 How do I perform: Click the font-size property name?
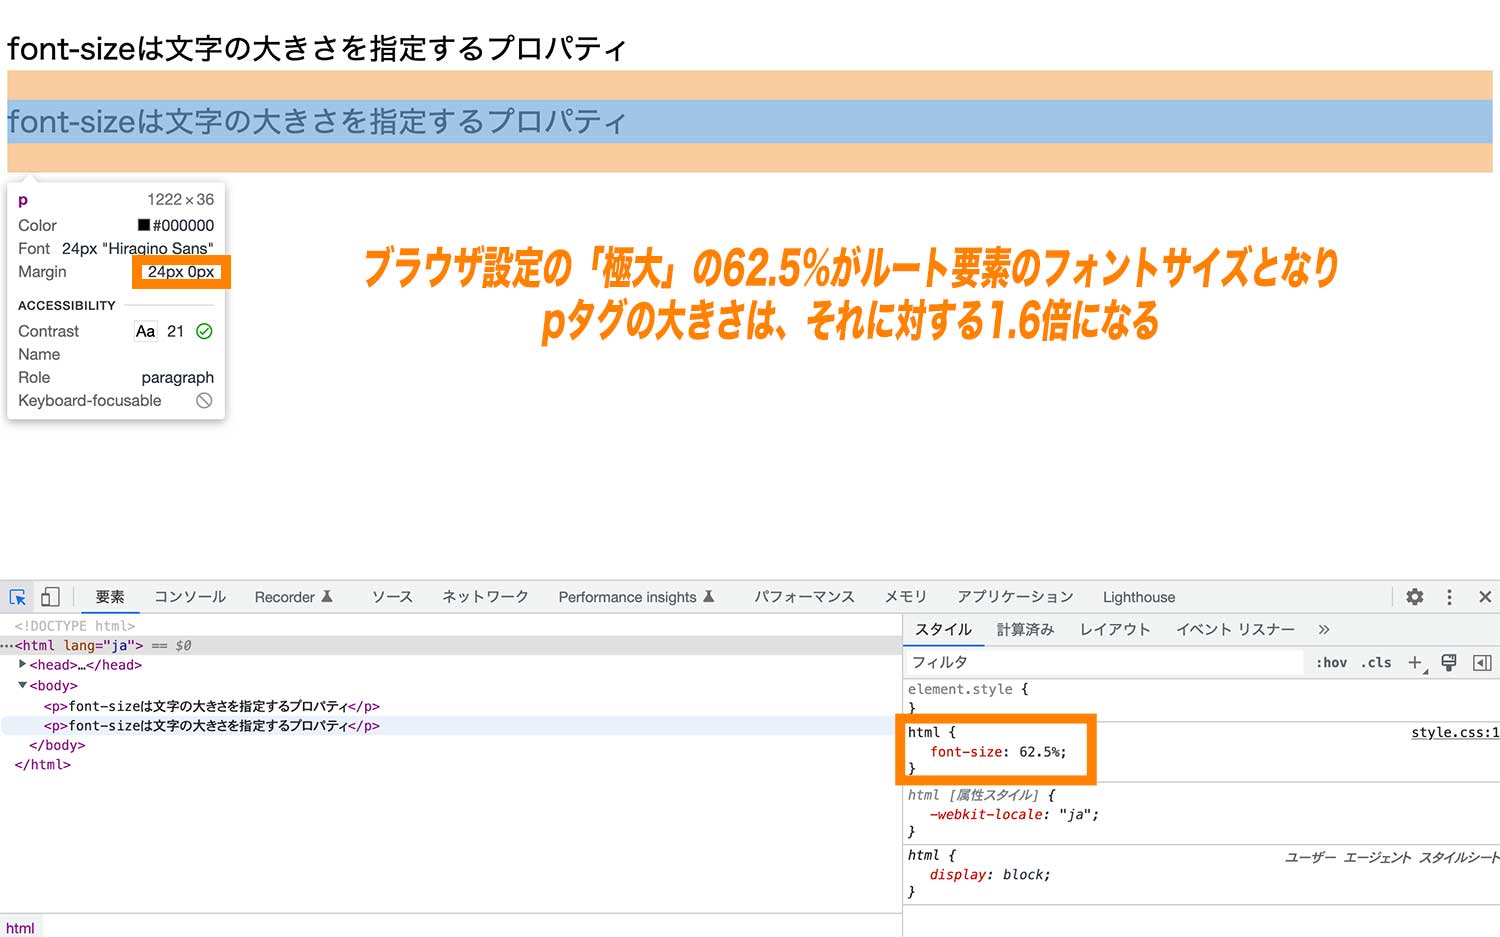click(966, 752)
